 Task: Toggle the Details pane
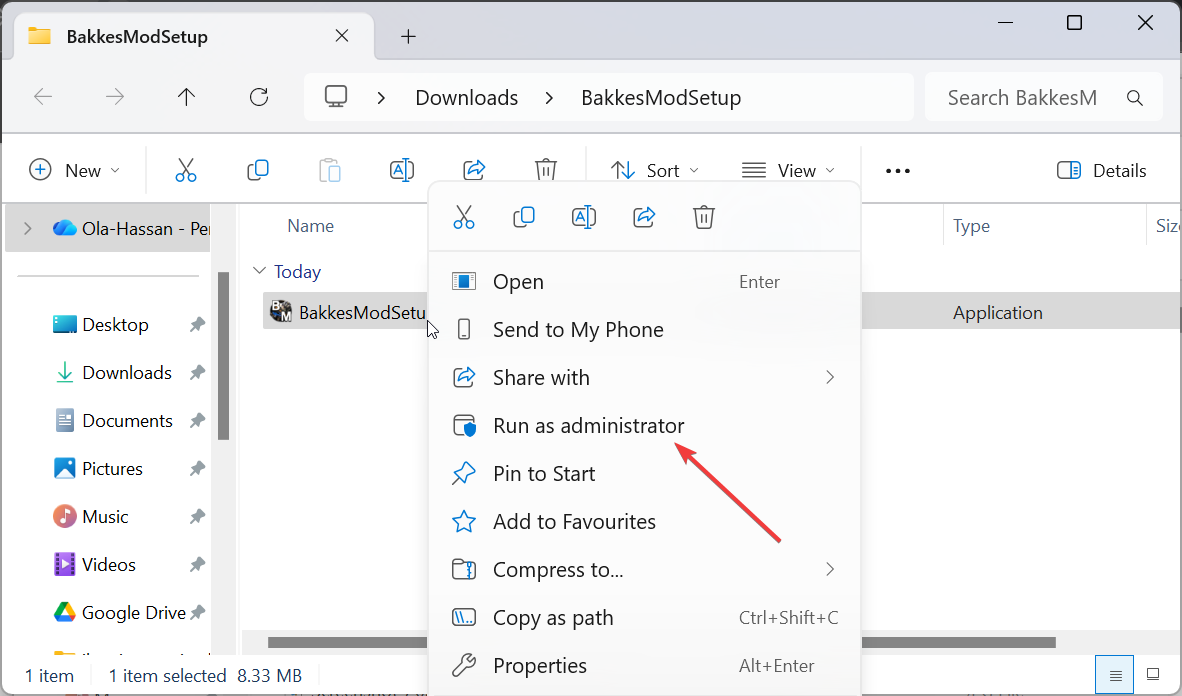(1101, 170)
